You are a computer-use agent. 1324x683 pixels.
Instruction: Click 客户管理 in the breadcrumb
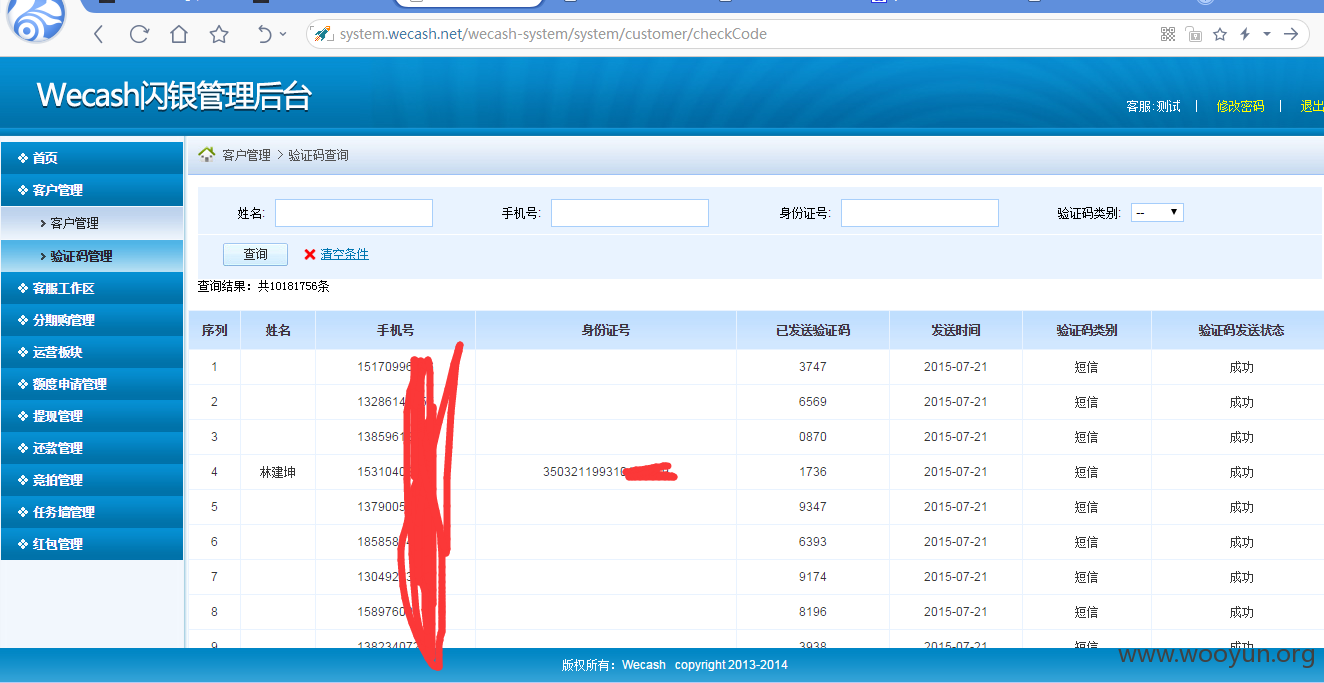click(246, 155)
